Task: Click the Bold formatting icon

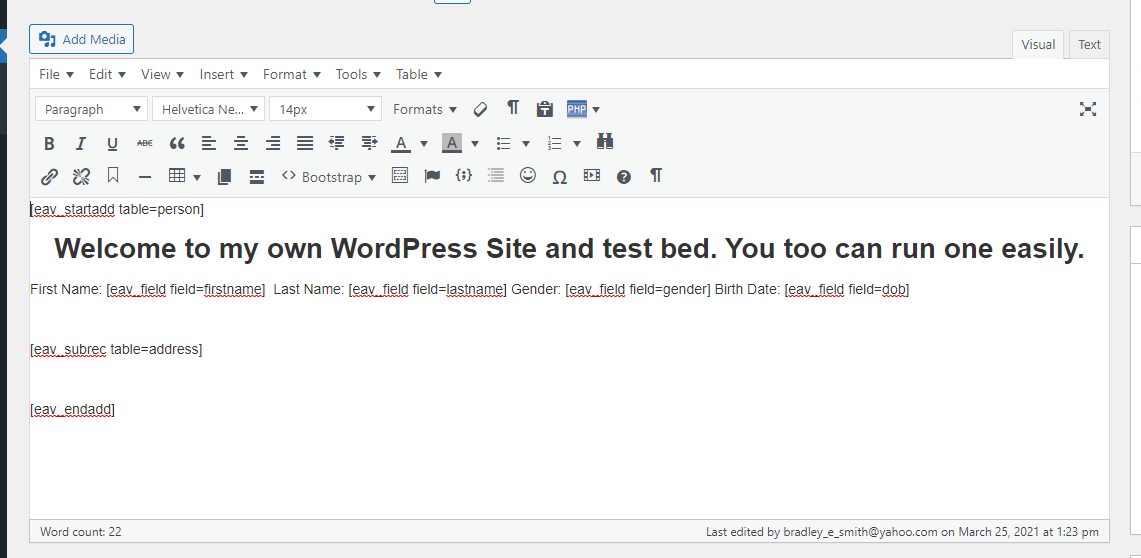Action: pos(49,143)
